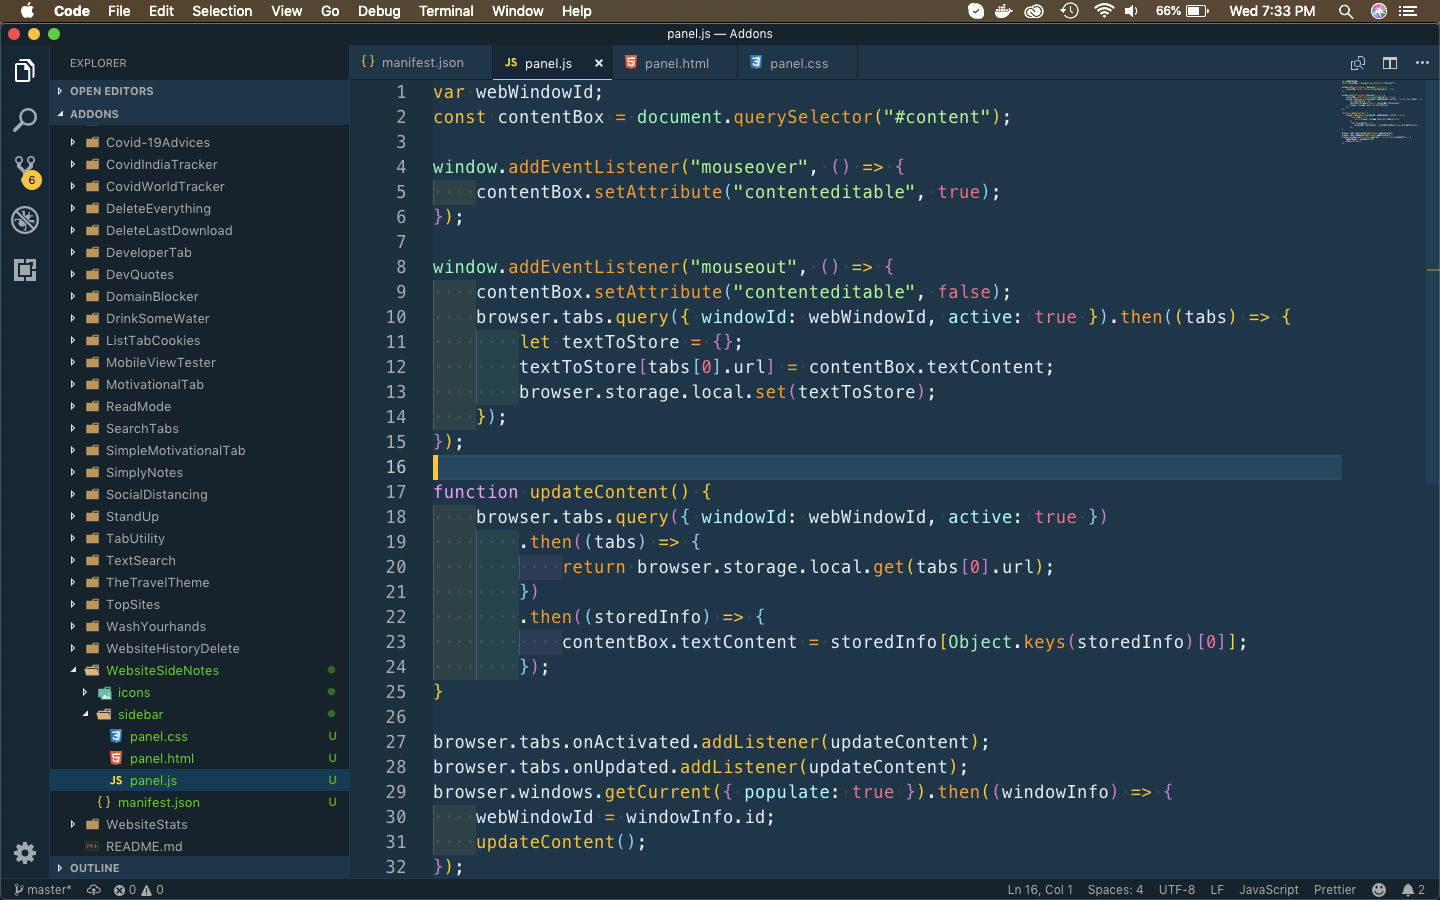The image size is (1440, 900).
Task: Open More Actions ellipsis in editor toolbar
Action: 1422,63
